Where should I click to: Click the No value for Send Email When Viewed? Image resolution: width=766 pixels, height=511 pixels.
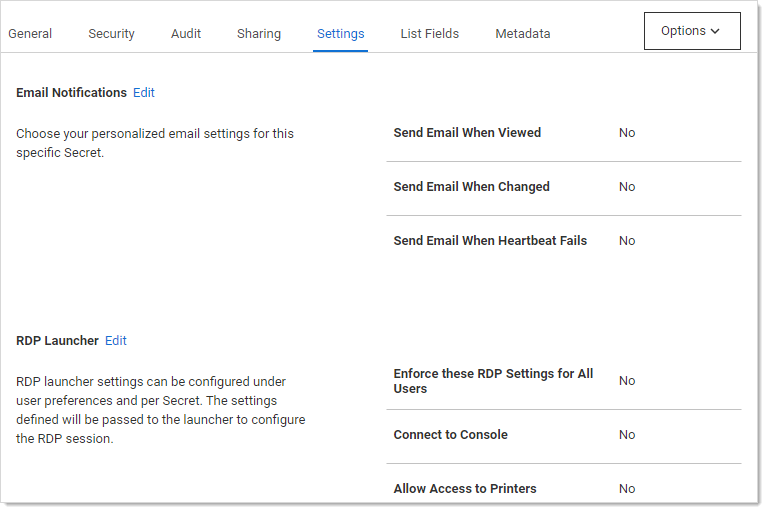[x=627, y=133]
